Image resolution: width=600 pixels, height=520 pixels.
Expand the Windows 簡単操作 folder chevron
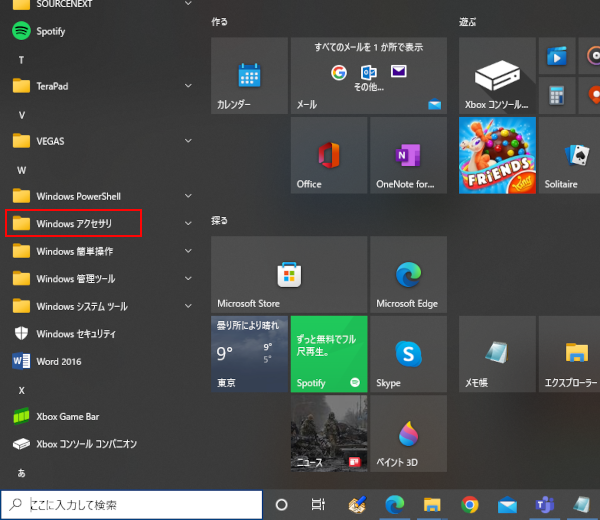(x=188, y=251)
